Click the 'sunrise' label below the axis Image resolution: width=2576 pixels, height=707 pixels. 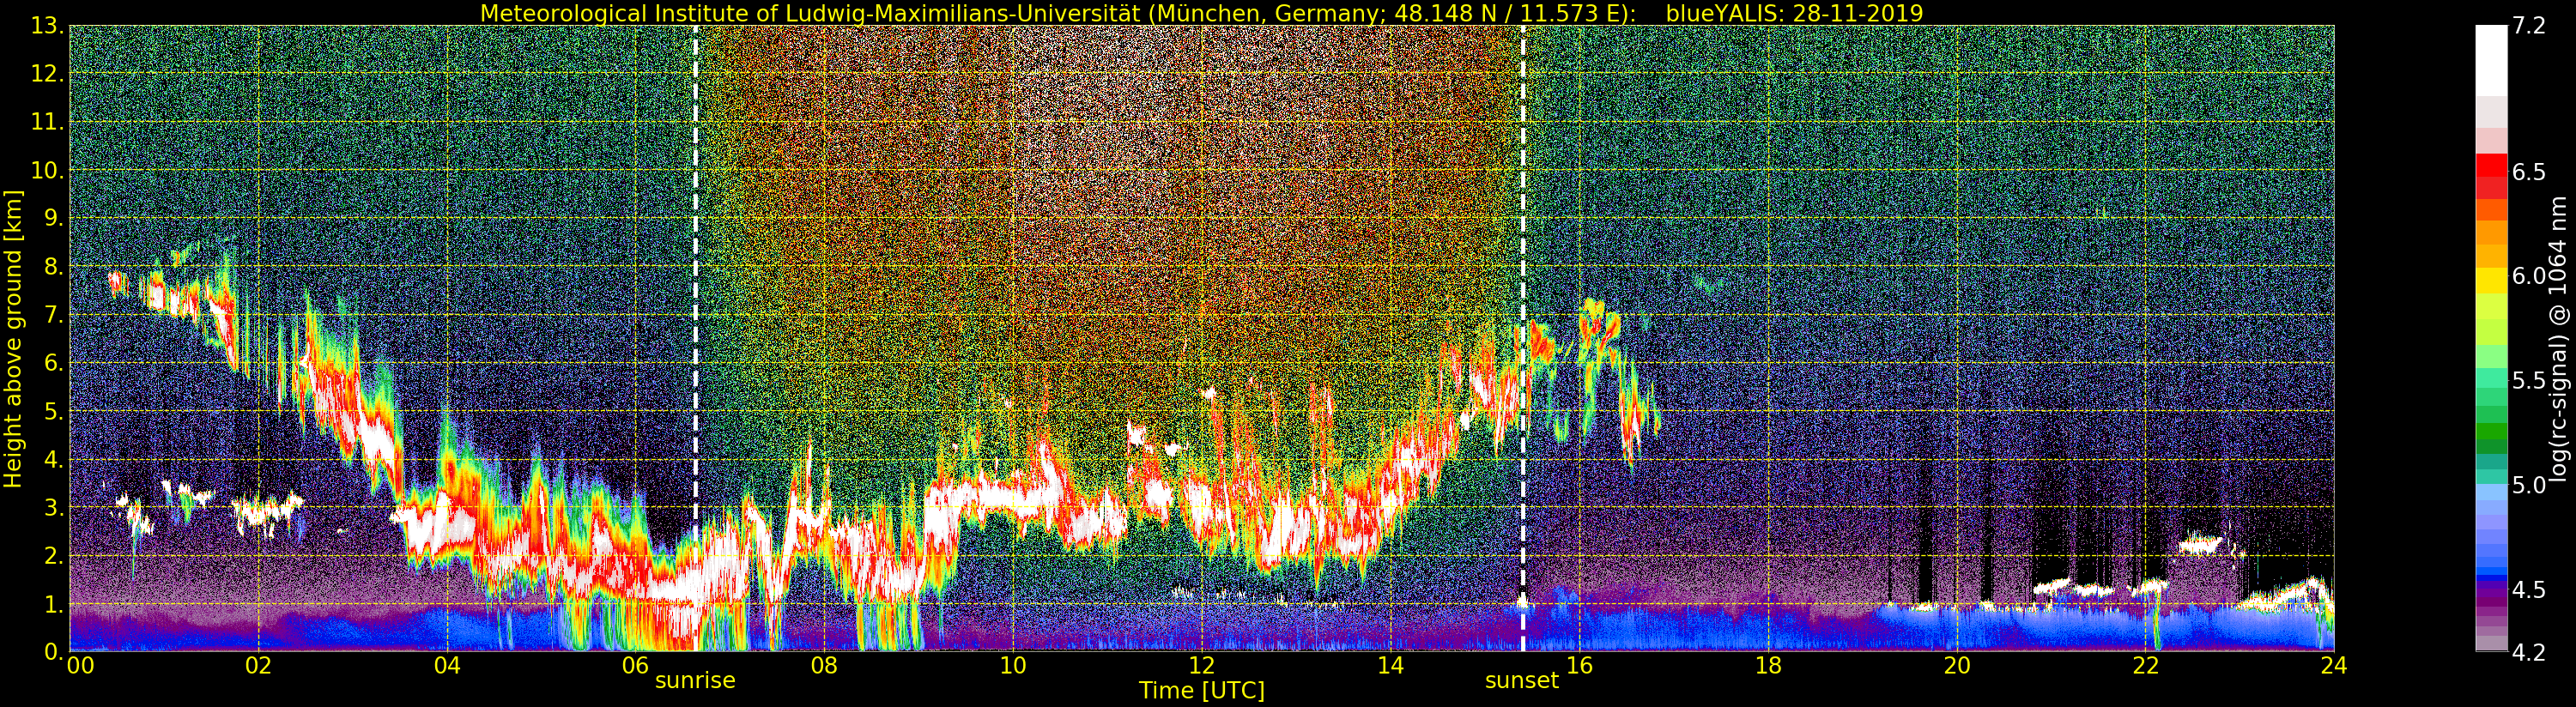pyautogui.click(x=695, y=681)
